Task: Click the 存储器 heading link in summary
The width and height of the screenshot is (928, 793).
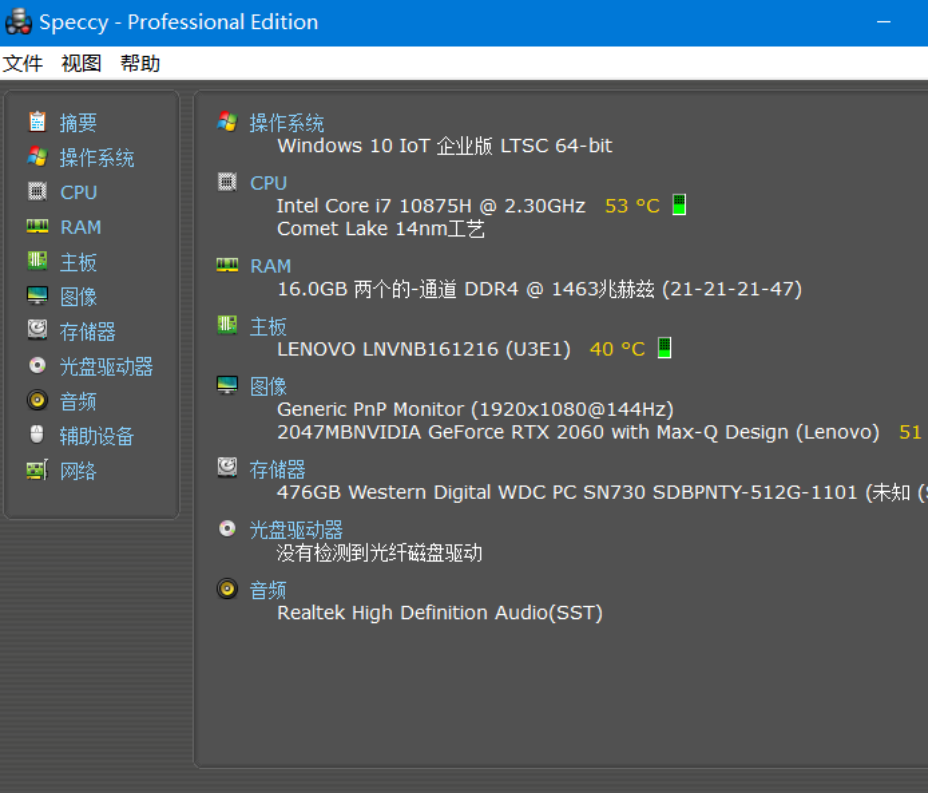Action: pyautogui.click(x=278, y=470)
